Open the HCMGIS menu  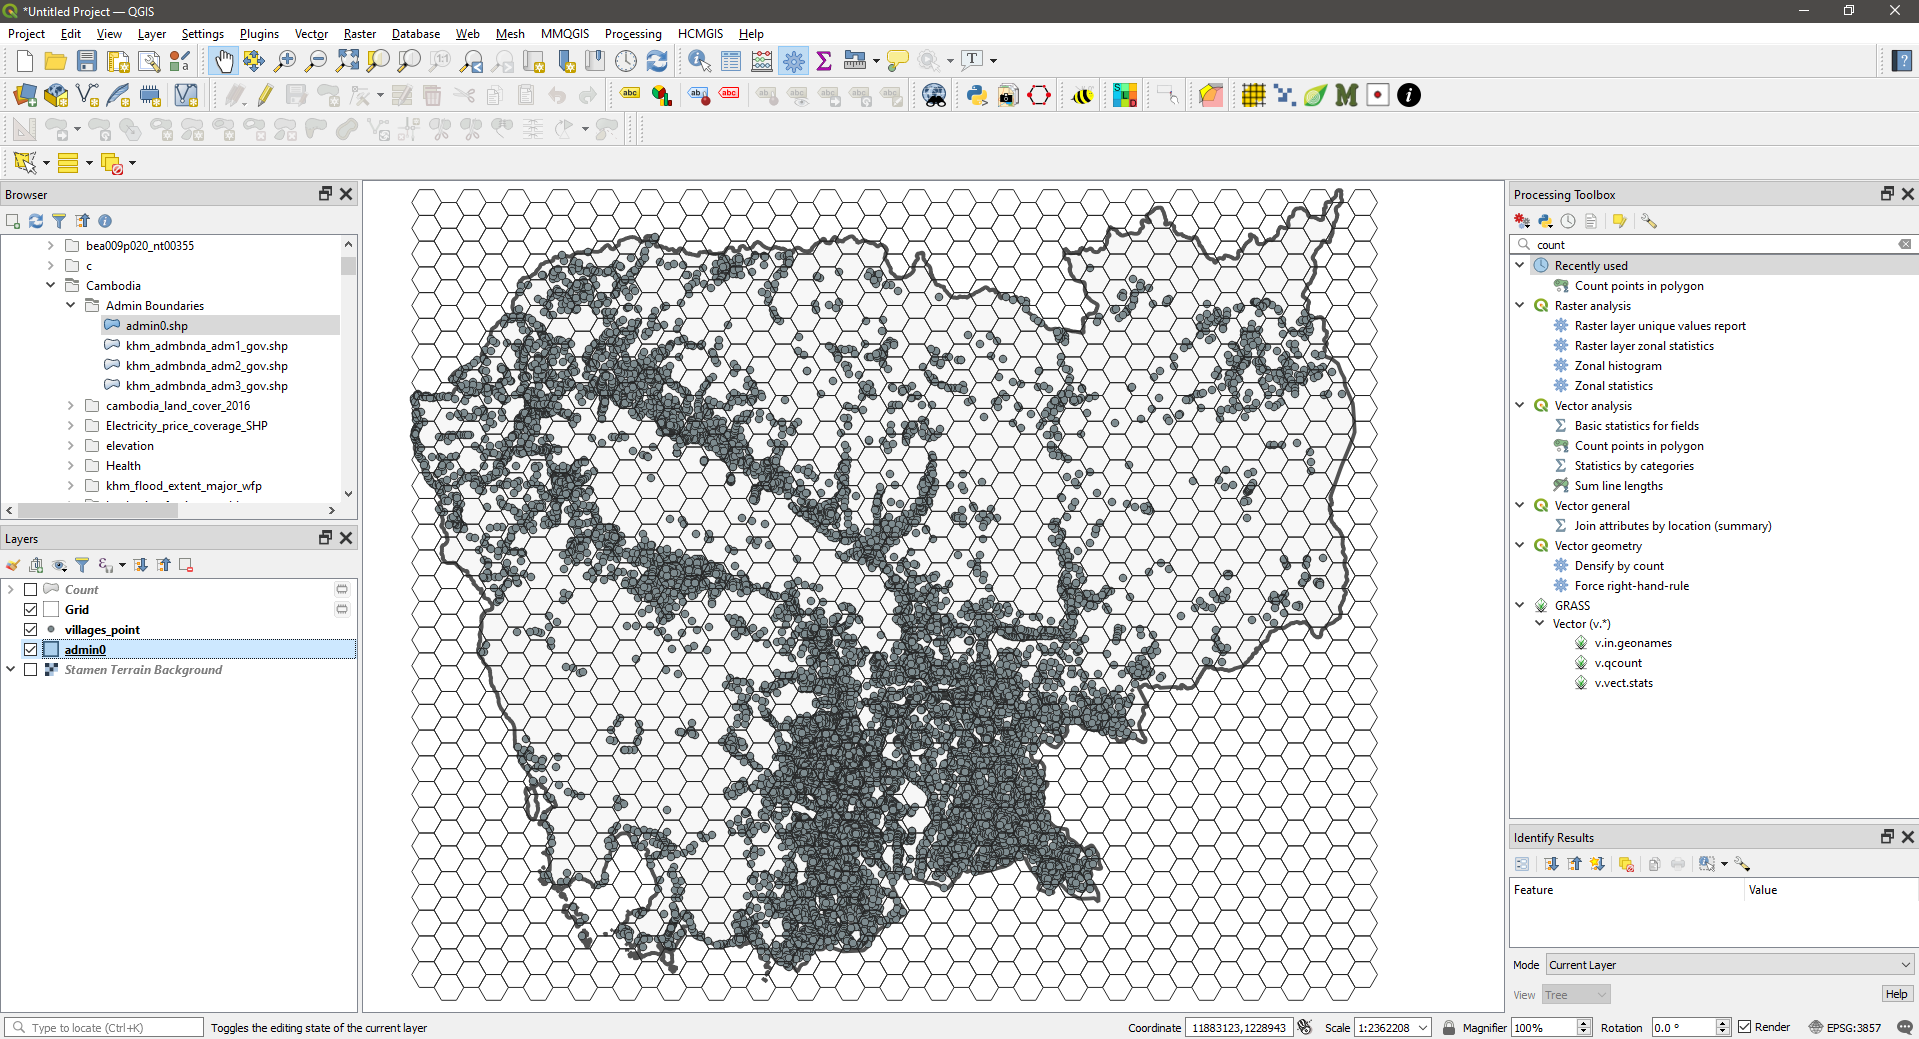tap(700, 34)
